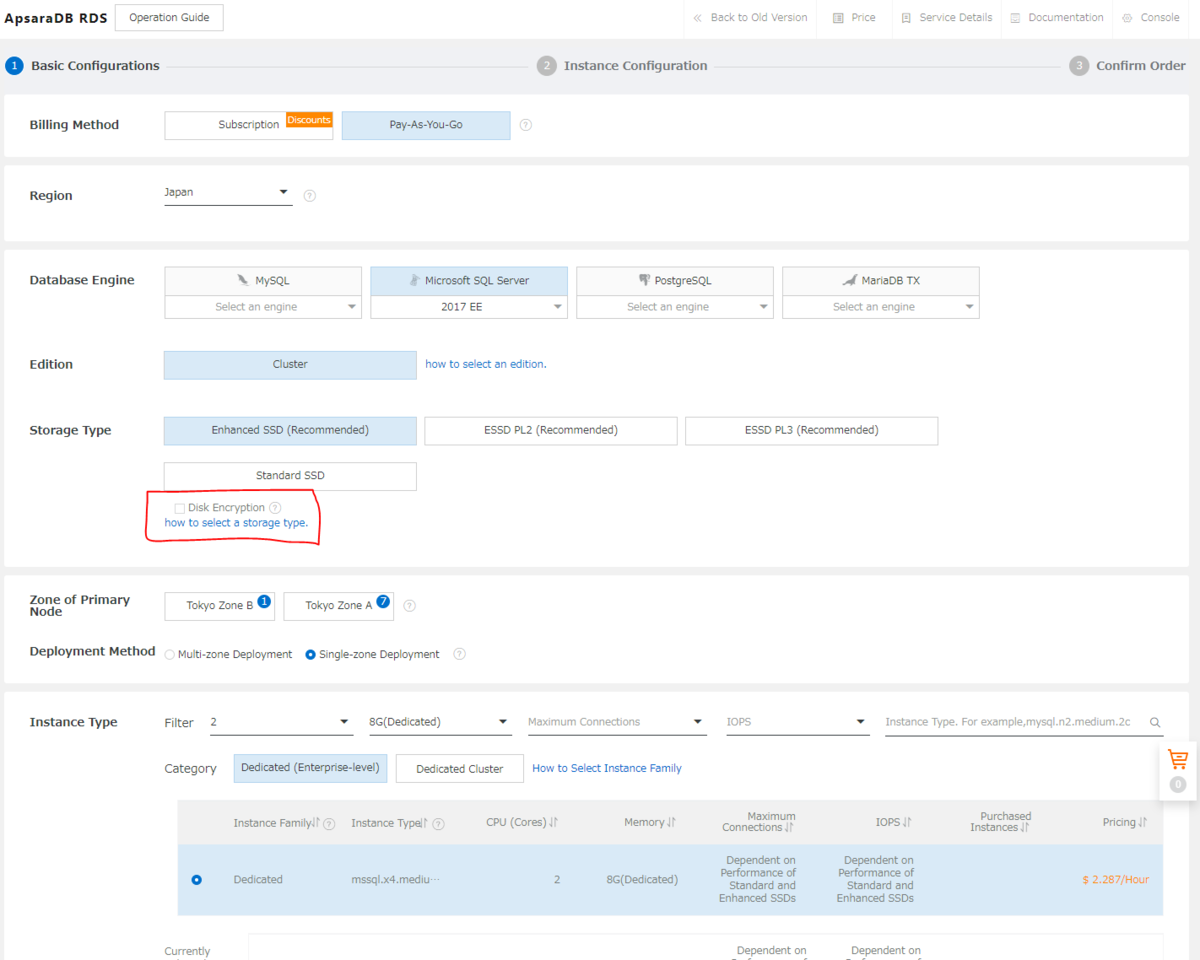Choose Pay-As-You-Go billing method
Image resolution: width=1200 pixels, height=960 pixels.
426,125
